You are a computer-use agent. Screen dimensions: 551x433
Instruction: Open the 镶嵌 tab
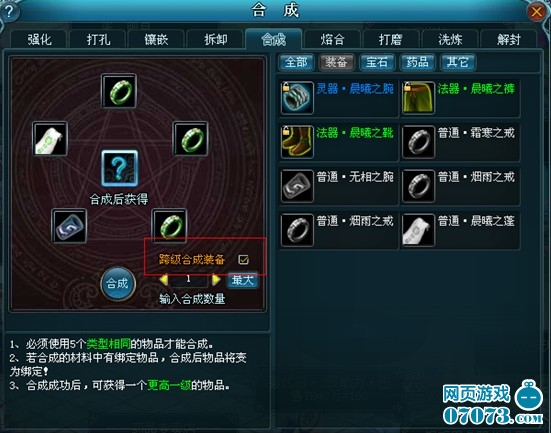(156, 39)
